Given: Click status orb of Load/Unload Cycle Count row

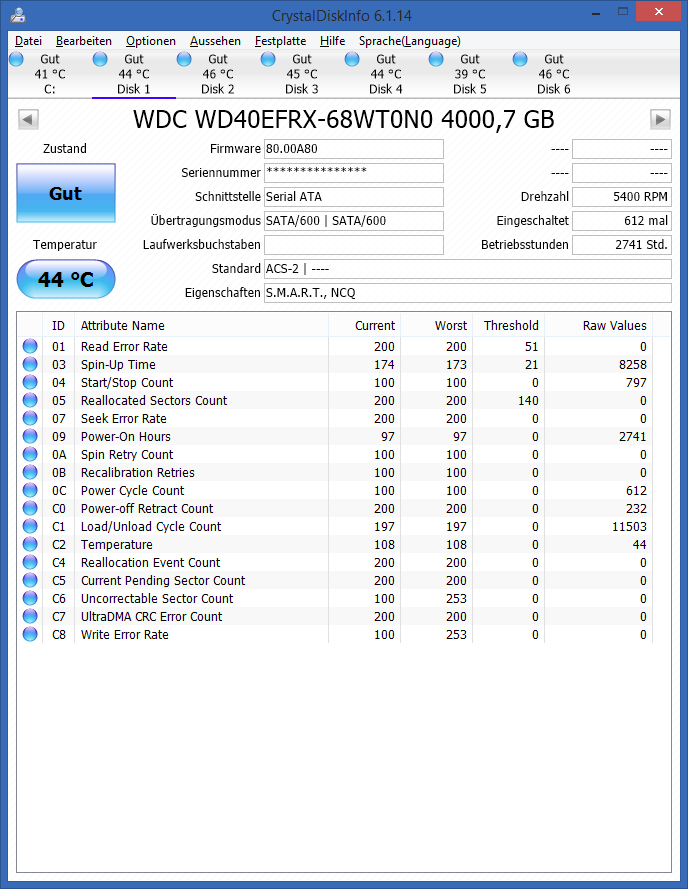Looking at the screenshot, I should click(30, 526).
